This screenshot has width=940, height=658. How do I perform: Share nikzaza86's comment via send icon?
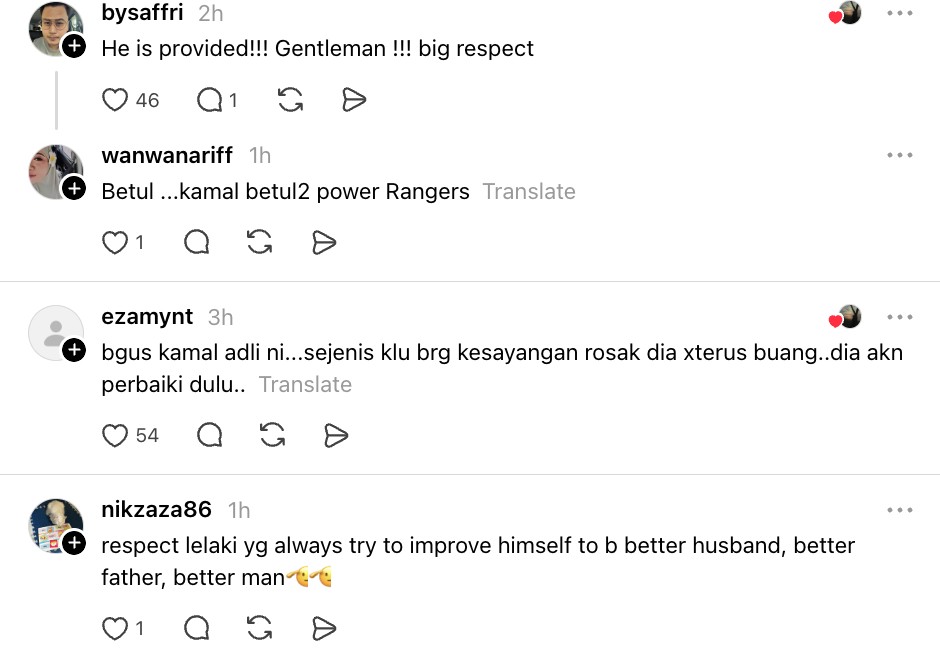click(x=322, y=628)
